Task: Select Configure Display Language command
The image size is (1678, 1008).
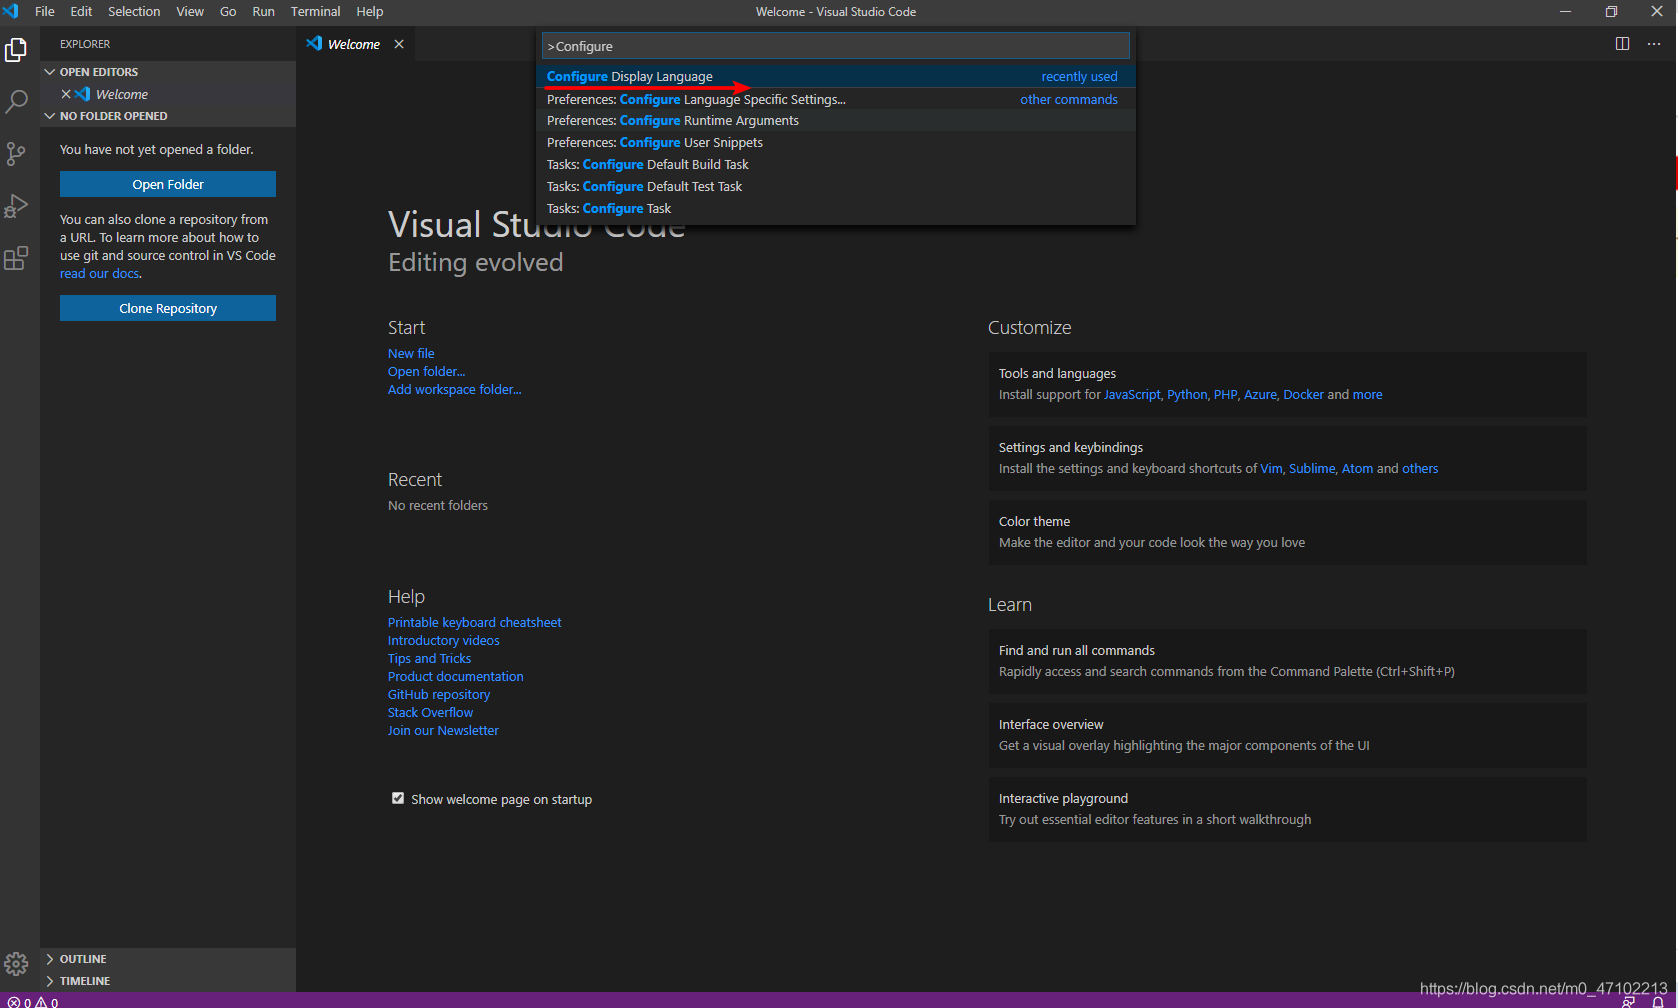Action: point(836,76)
